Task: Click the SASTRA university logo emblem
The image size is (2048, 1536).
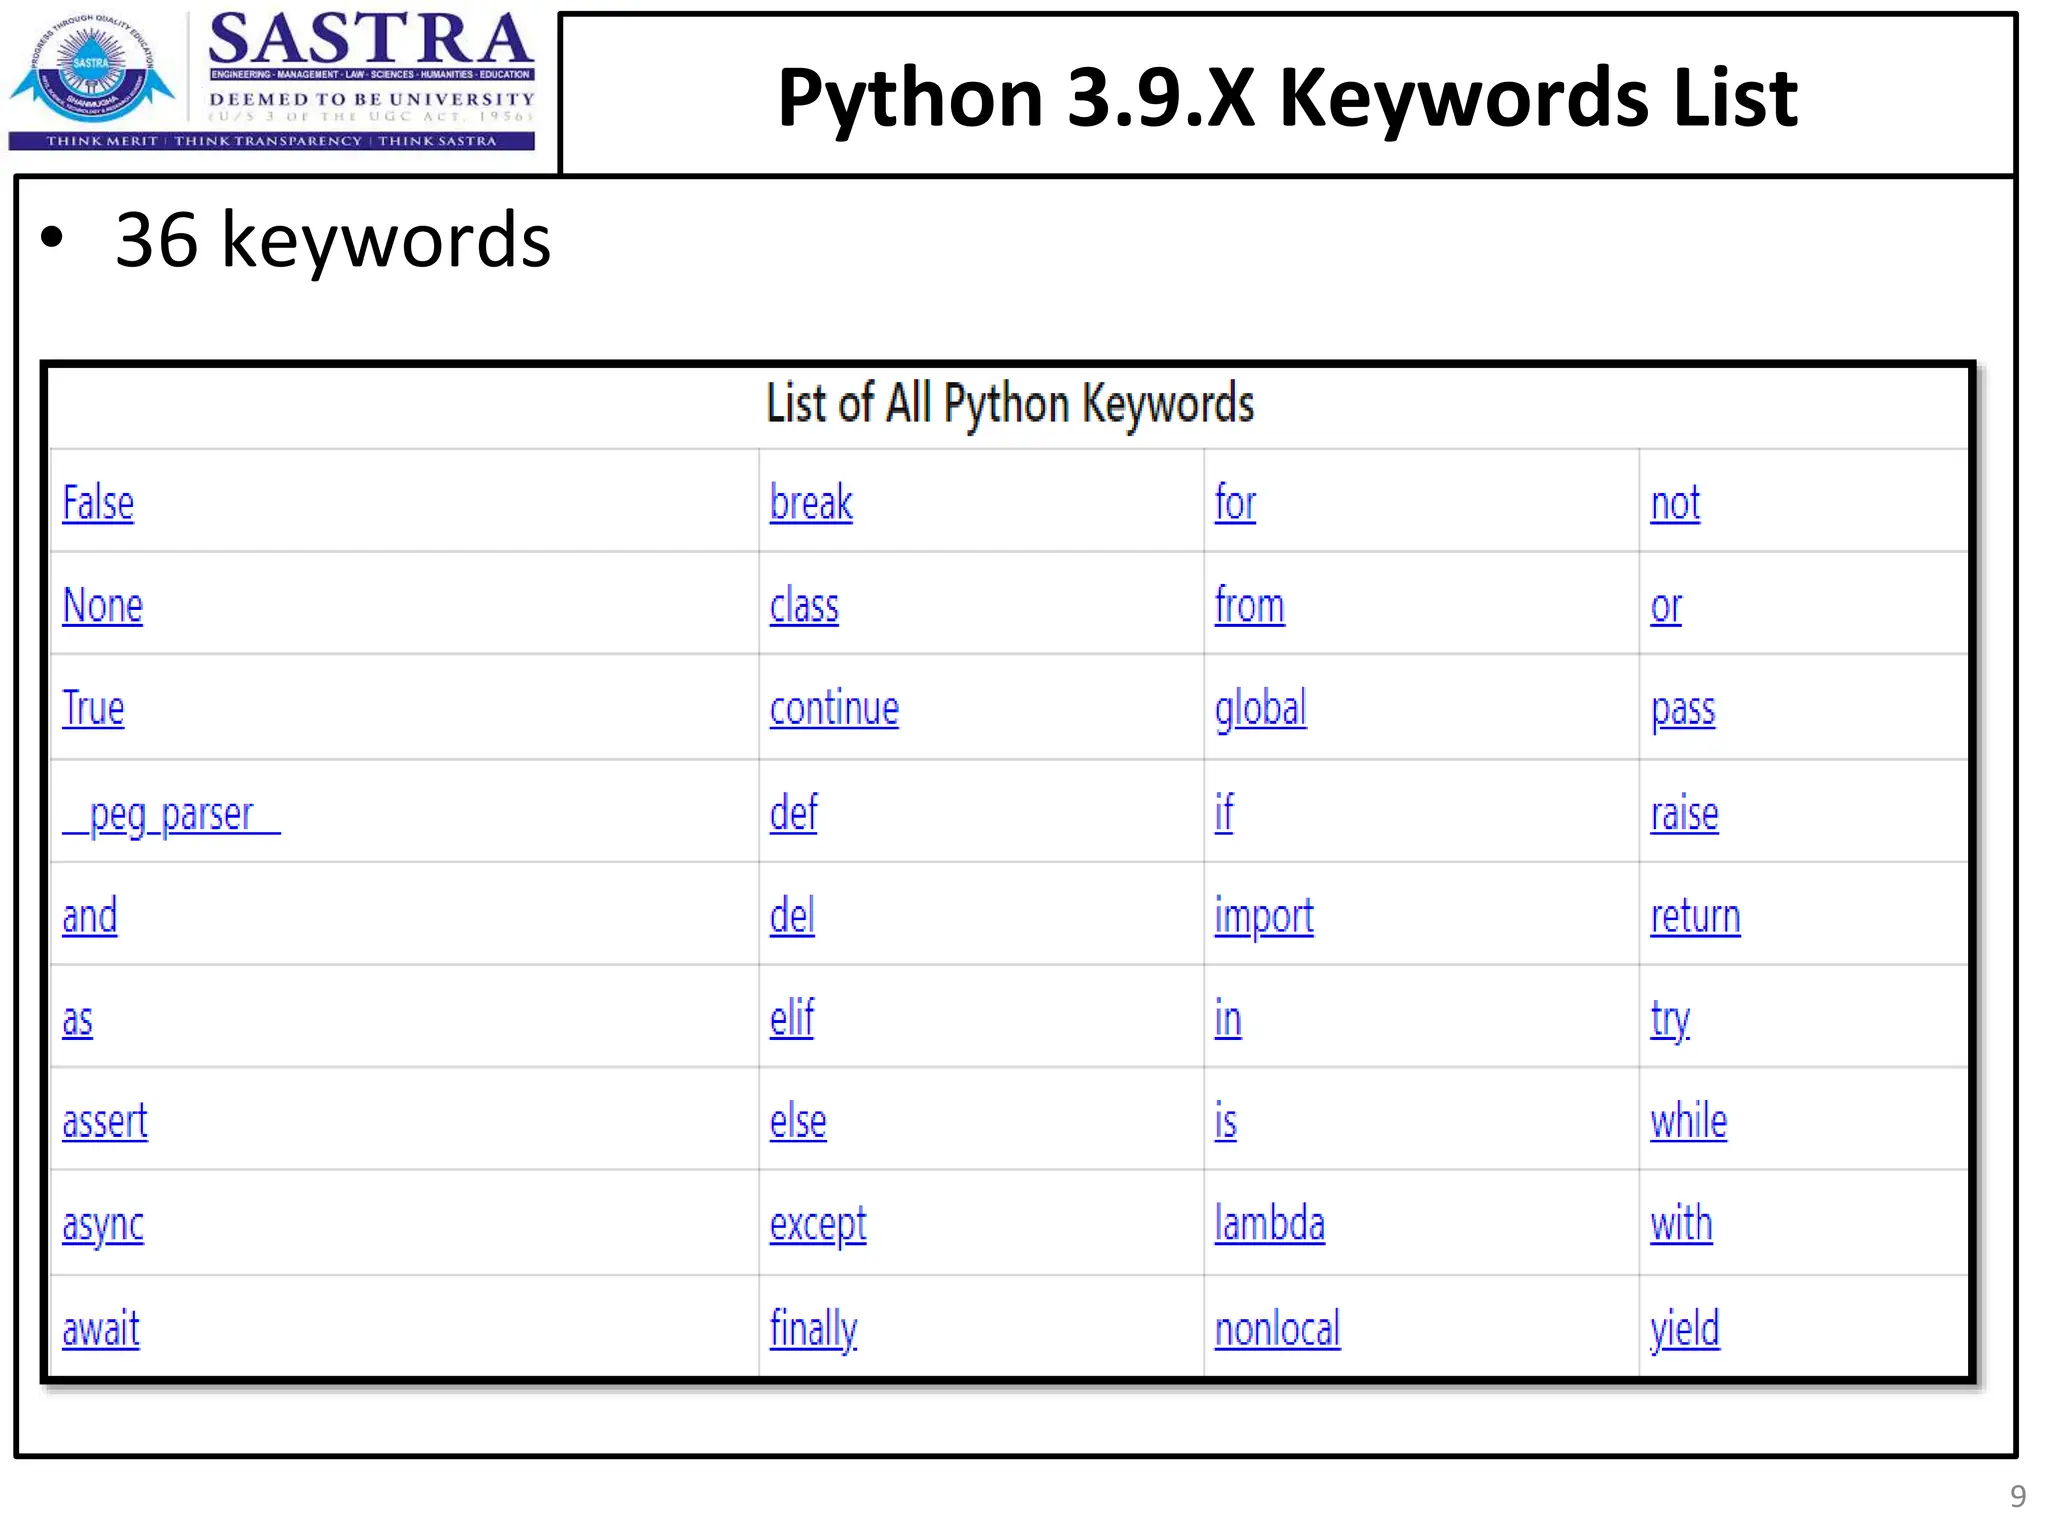Action: (92, 68)
